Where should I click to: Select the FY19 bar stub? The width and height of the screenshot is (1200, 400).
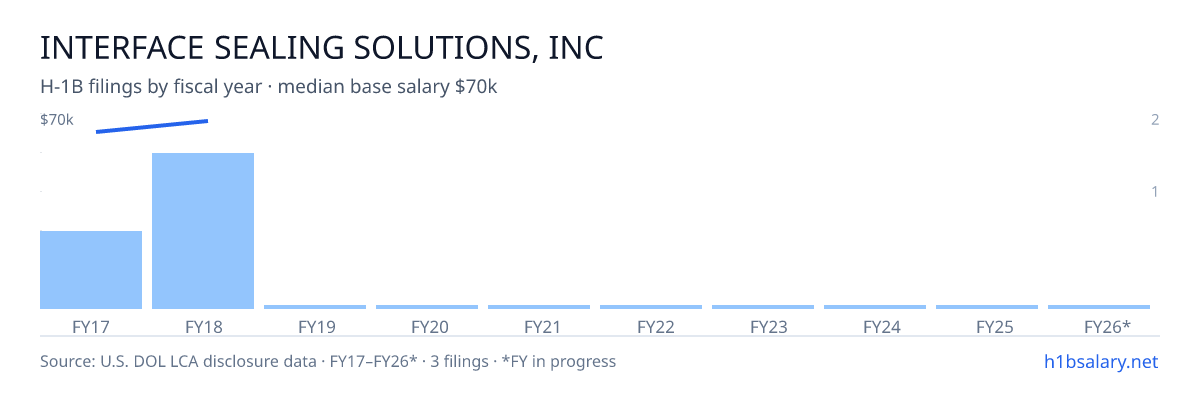coord(315,307)
